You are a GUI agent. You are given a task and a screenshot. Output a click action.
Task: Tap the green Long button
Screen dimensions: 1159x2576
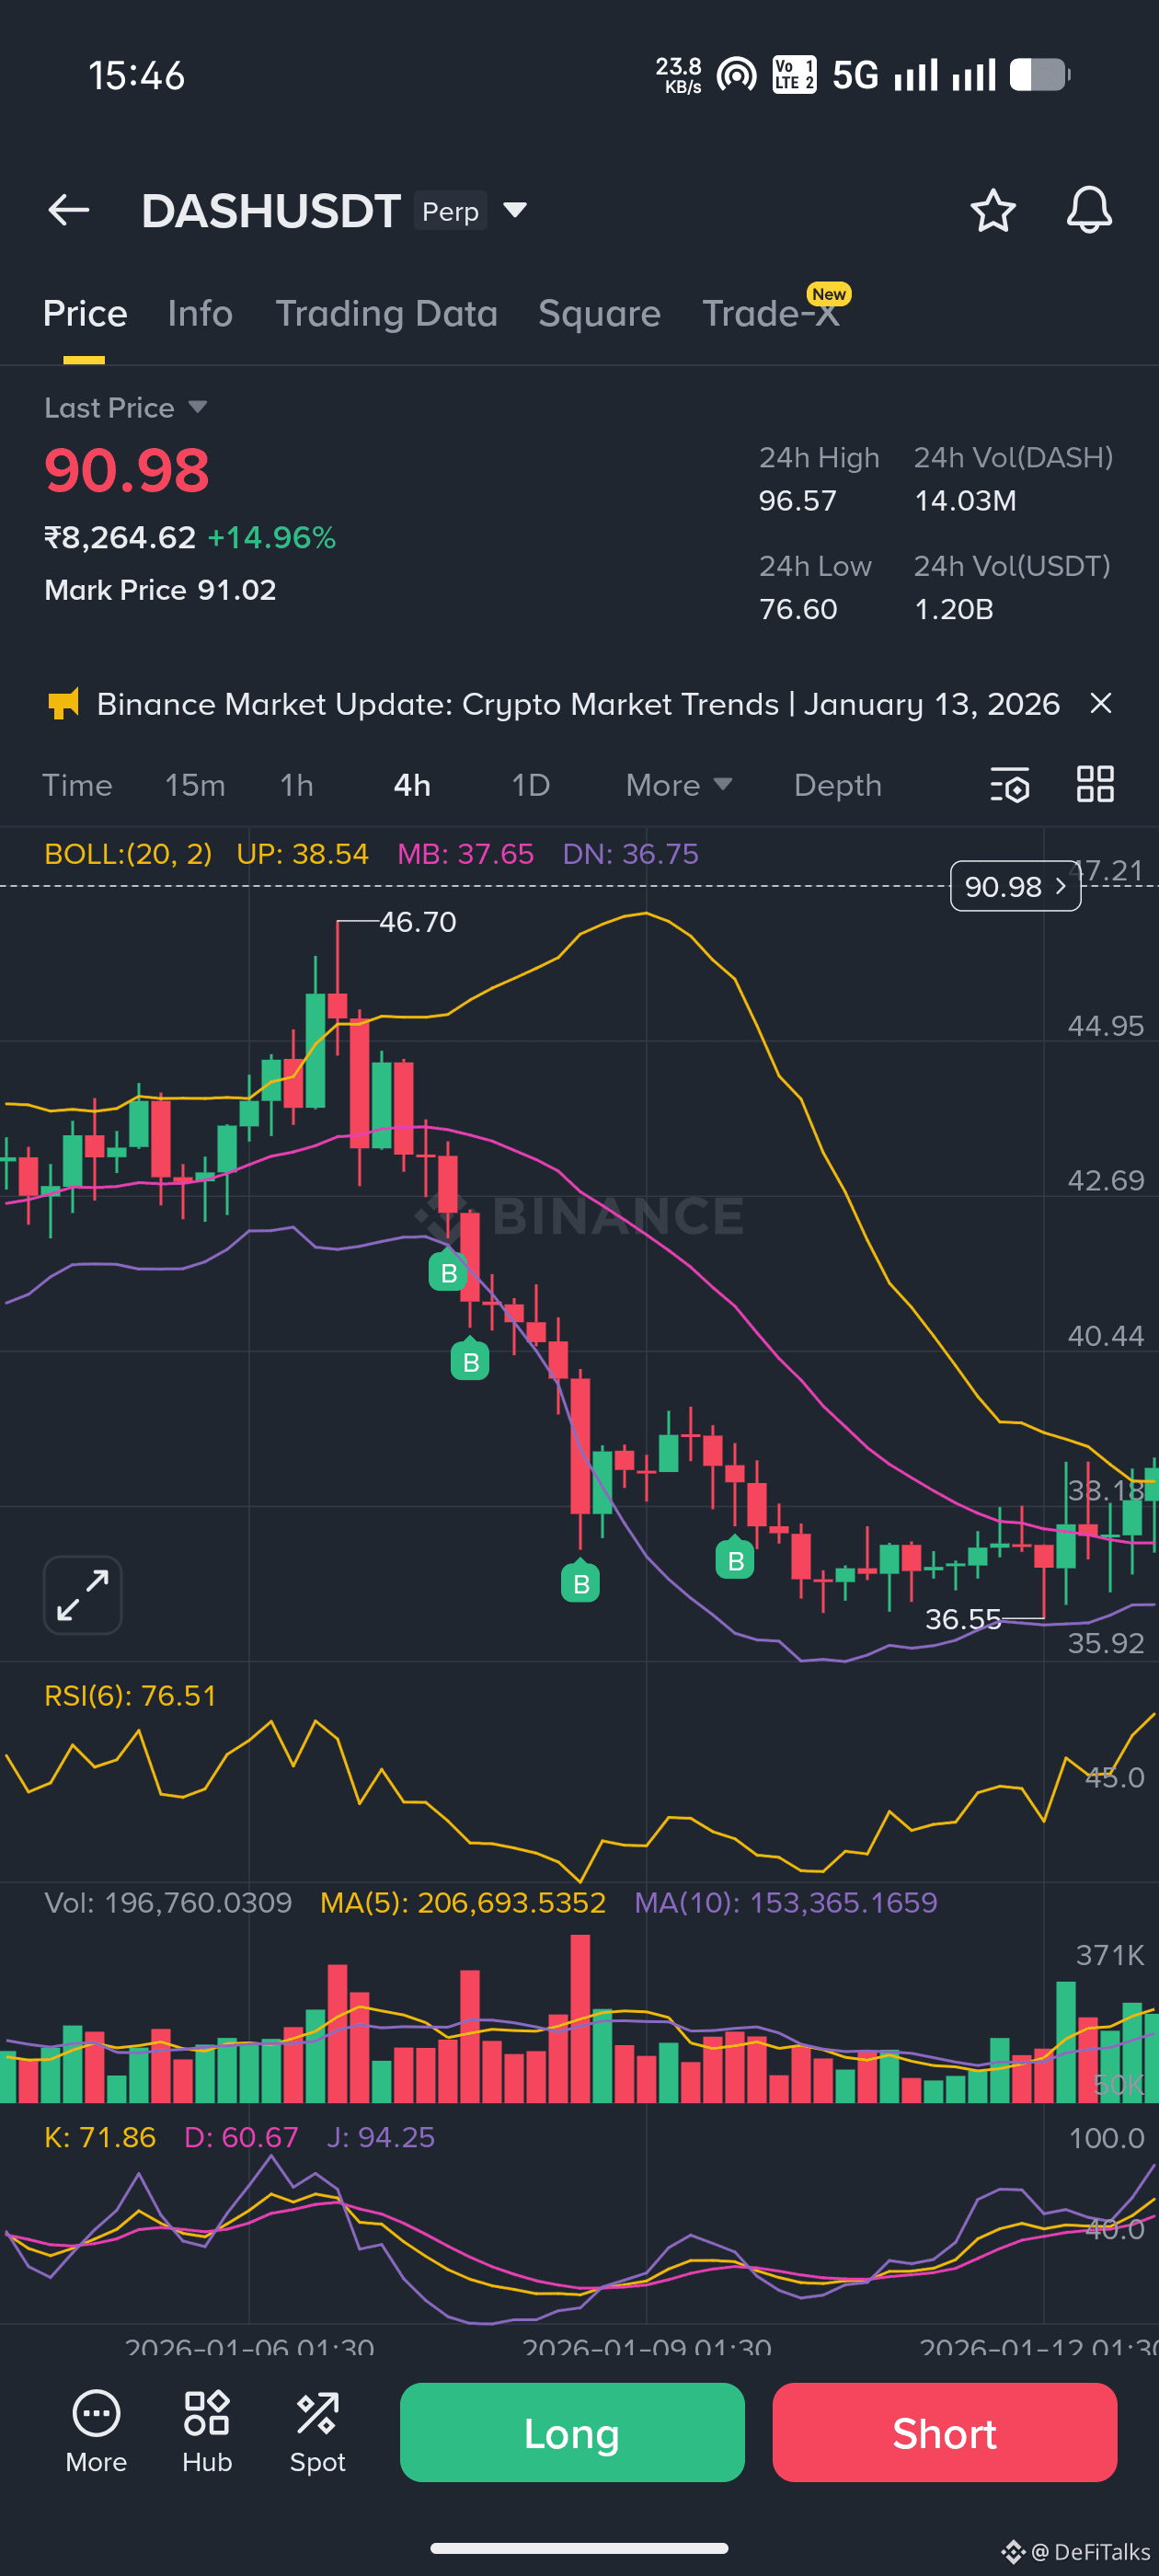click(572, 2432)
